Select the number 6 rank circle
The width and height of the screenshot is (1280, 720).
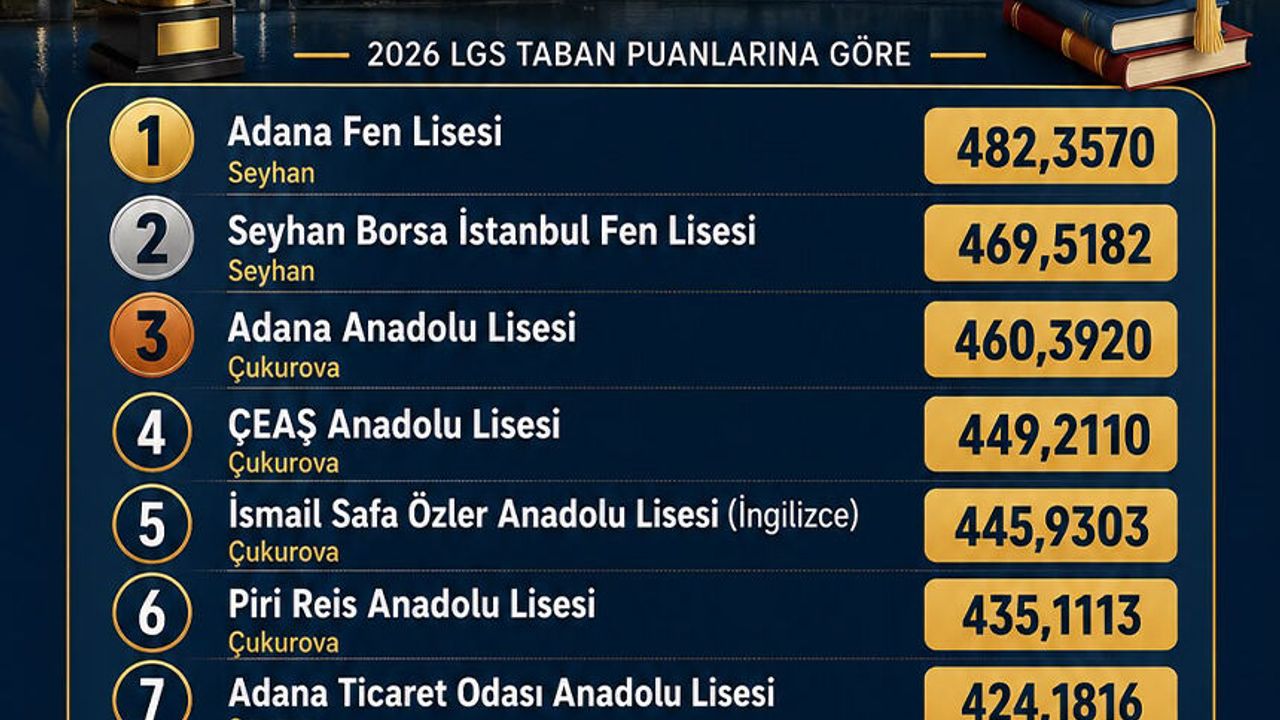tap(152, 613)
